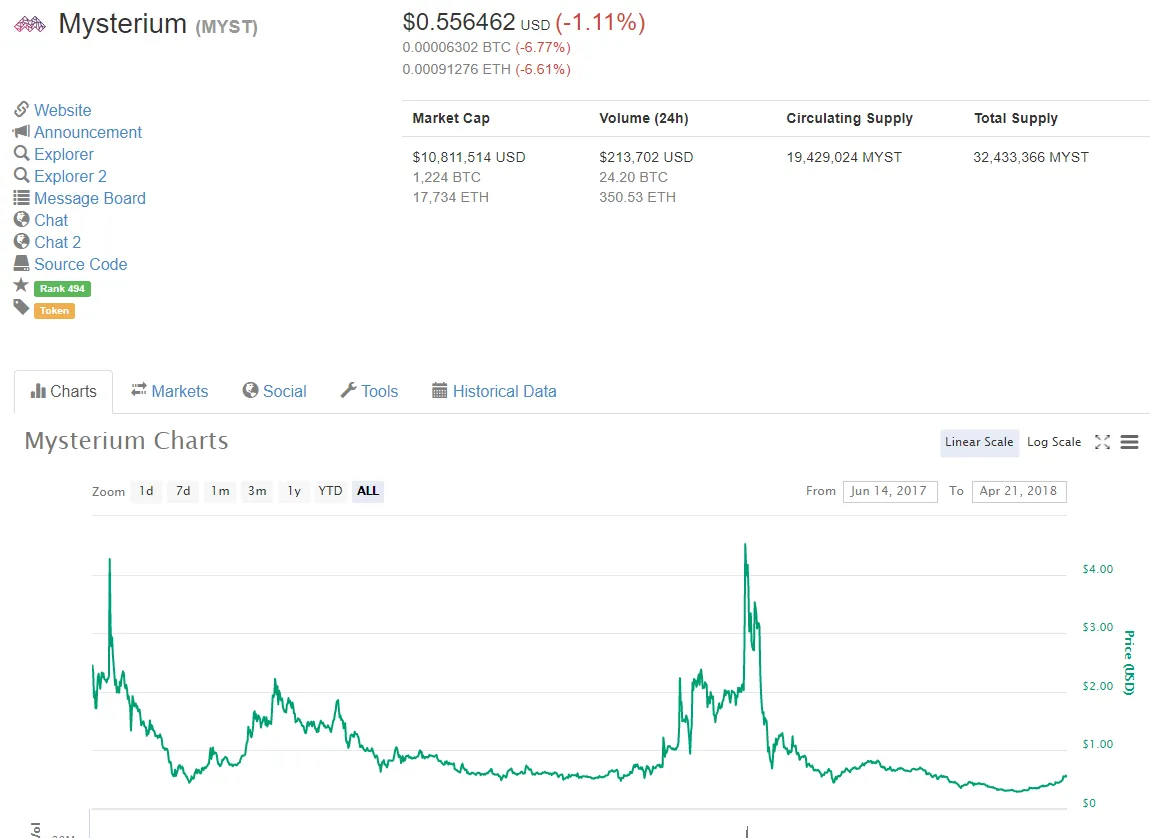Set chart zoom to 3m
This screenshot has height=838, width=1150.
point(257,491)
